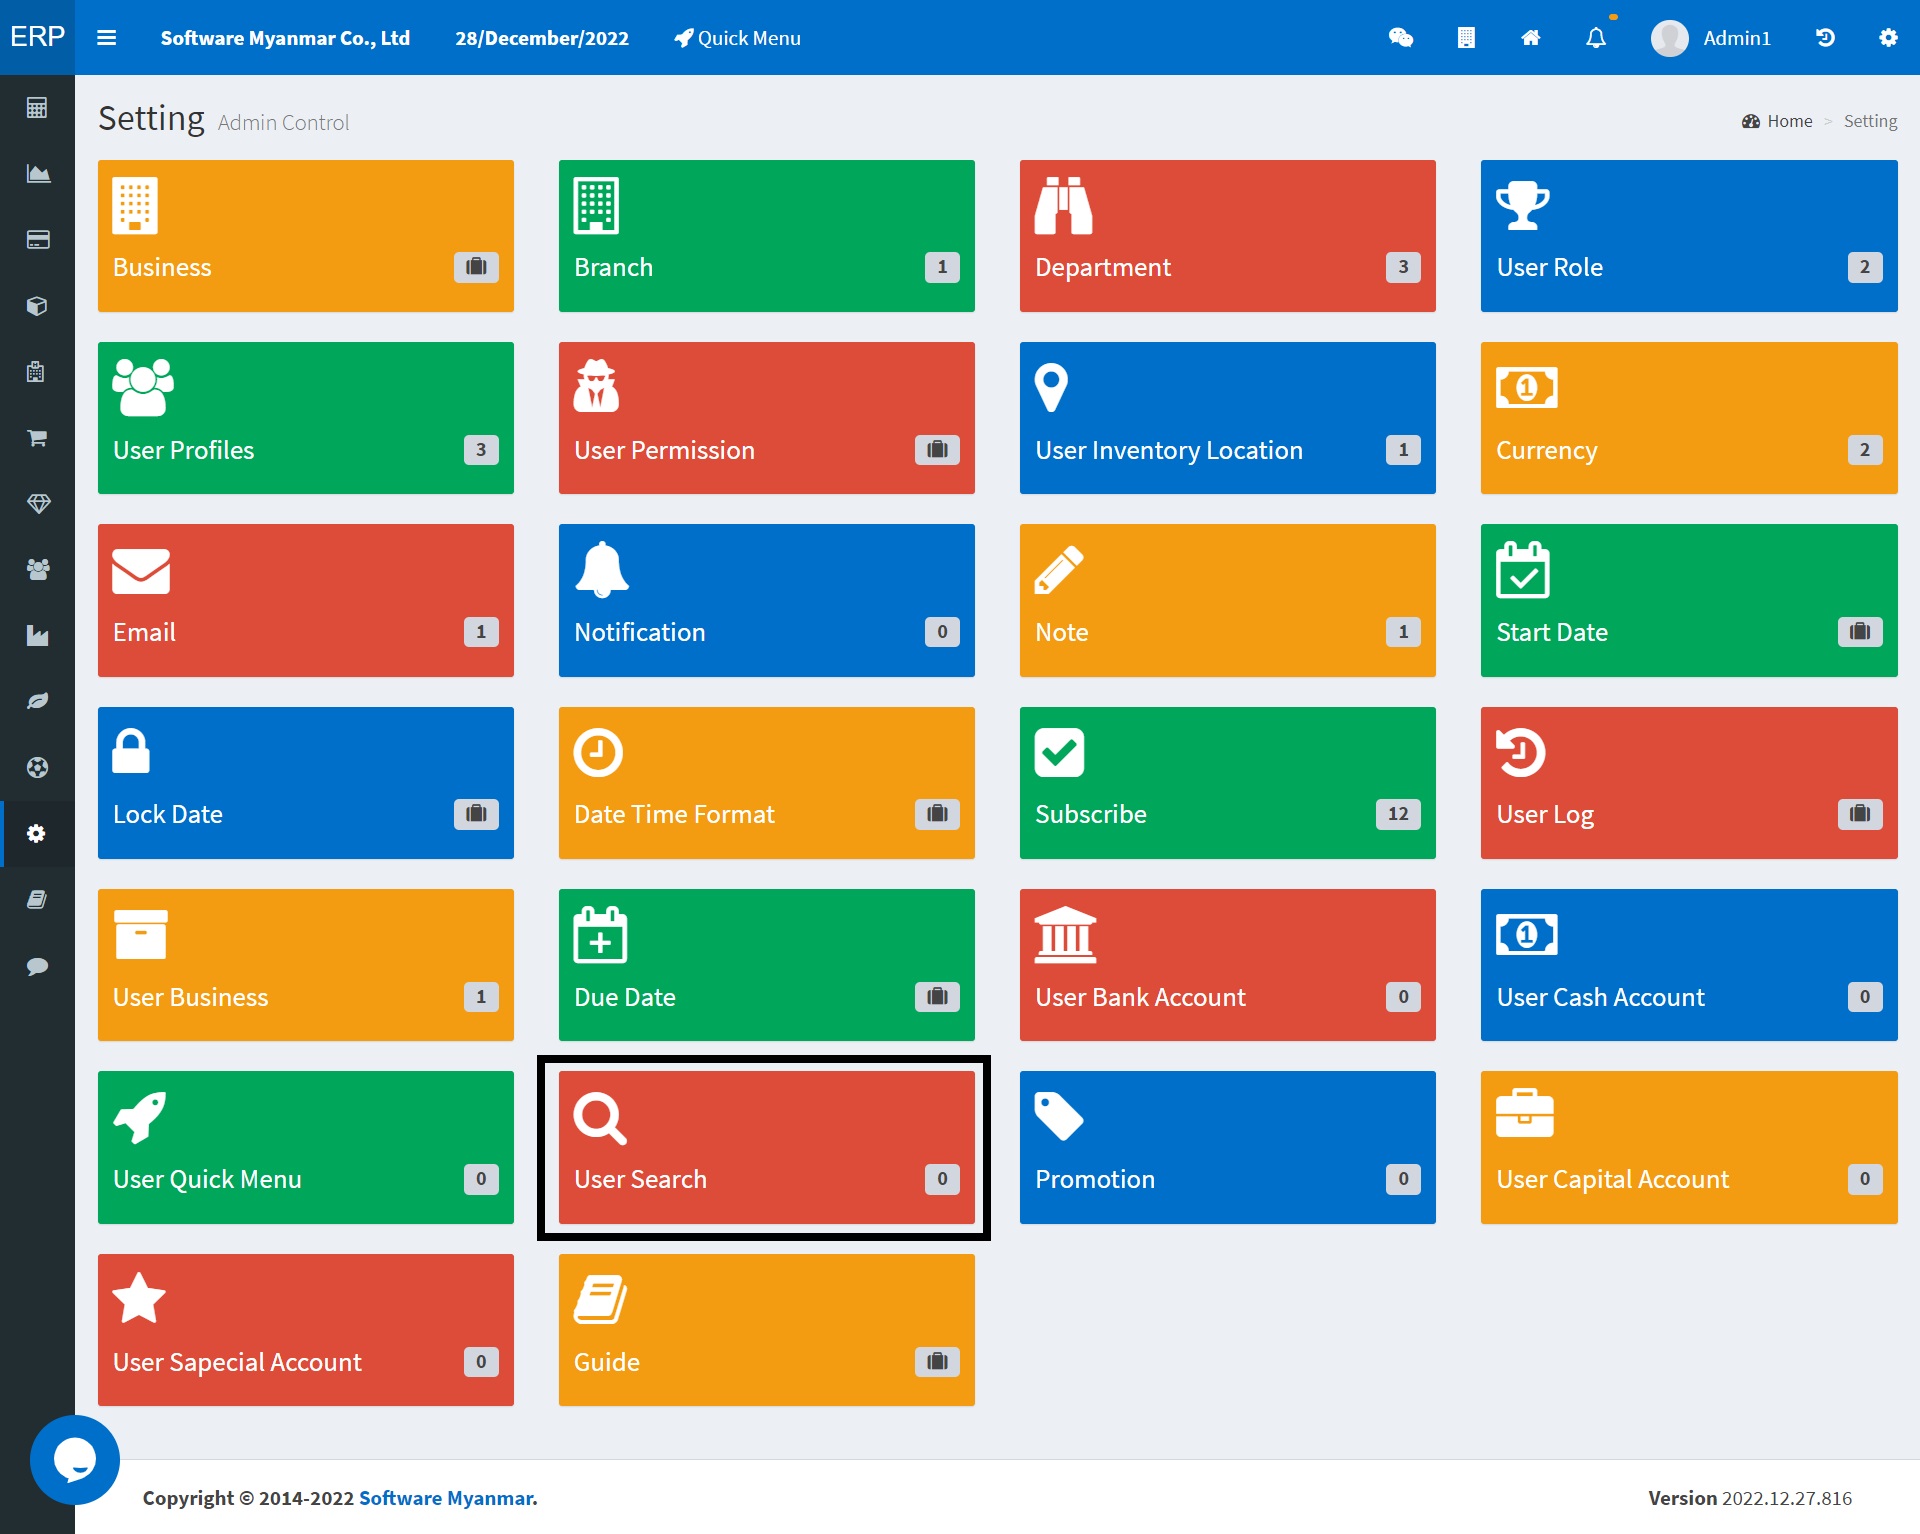Open the Currency tile
This screenshot has width=1920, height=1534.
(x=1689, y=418)
